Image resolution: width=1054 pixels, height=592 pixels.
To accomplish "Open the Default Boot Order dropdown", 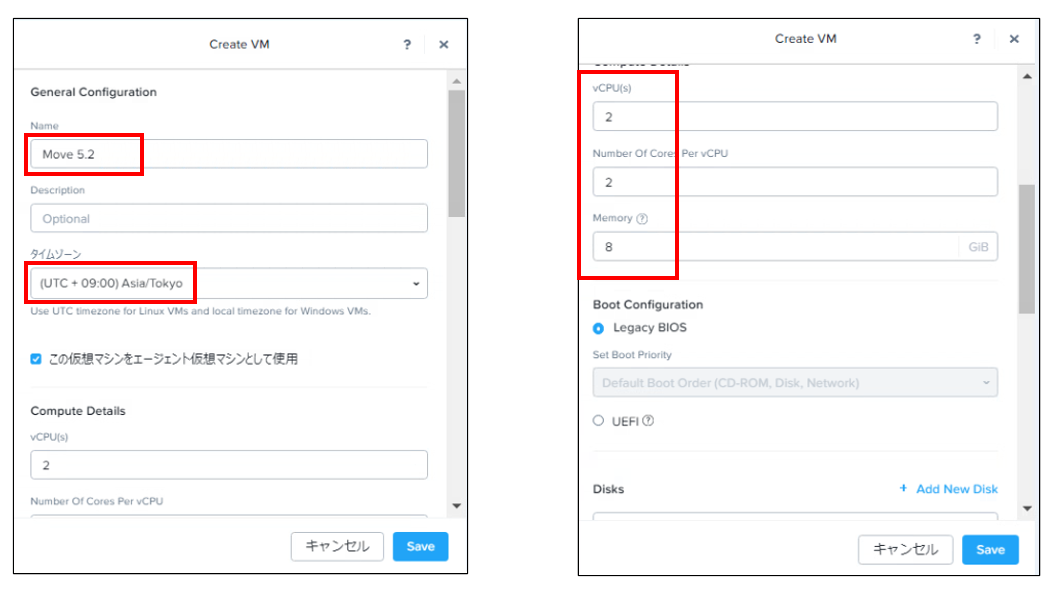I will [x=795, y=382].
